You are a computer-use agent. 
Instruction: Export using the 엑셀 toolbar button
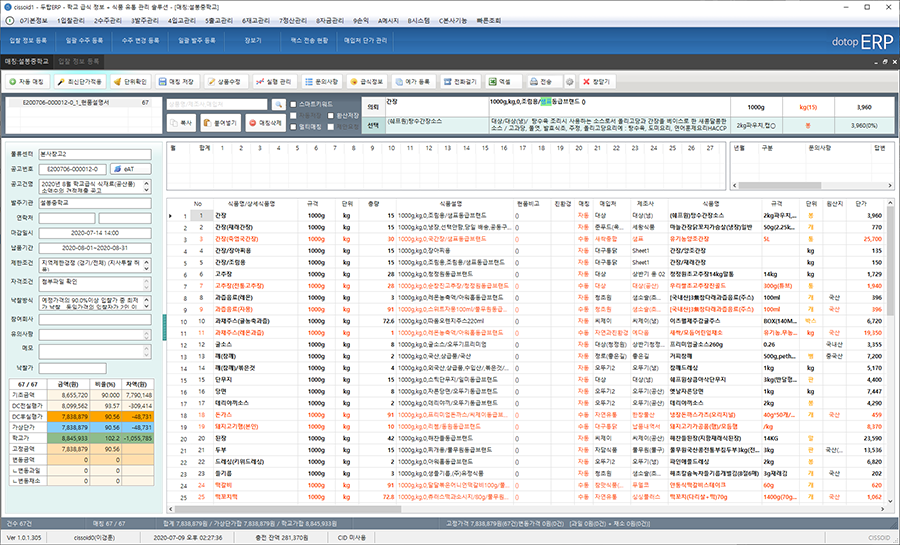coord(500,80)
